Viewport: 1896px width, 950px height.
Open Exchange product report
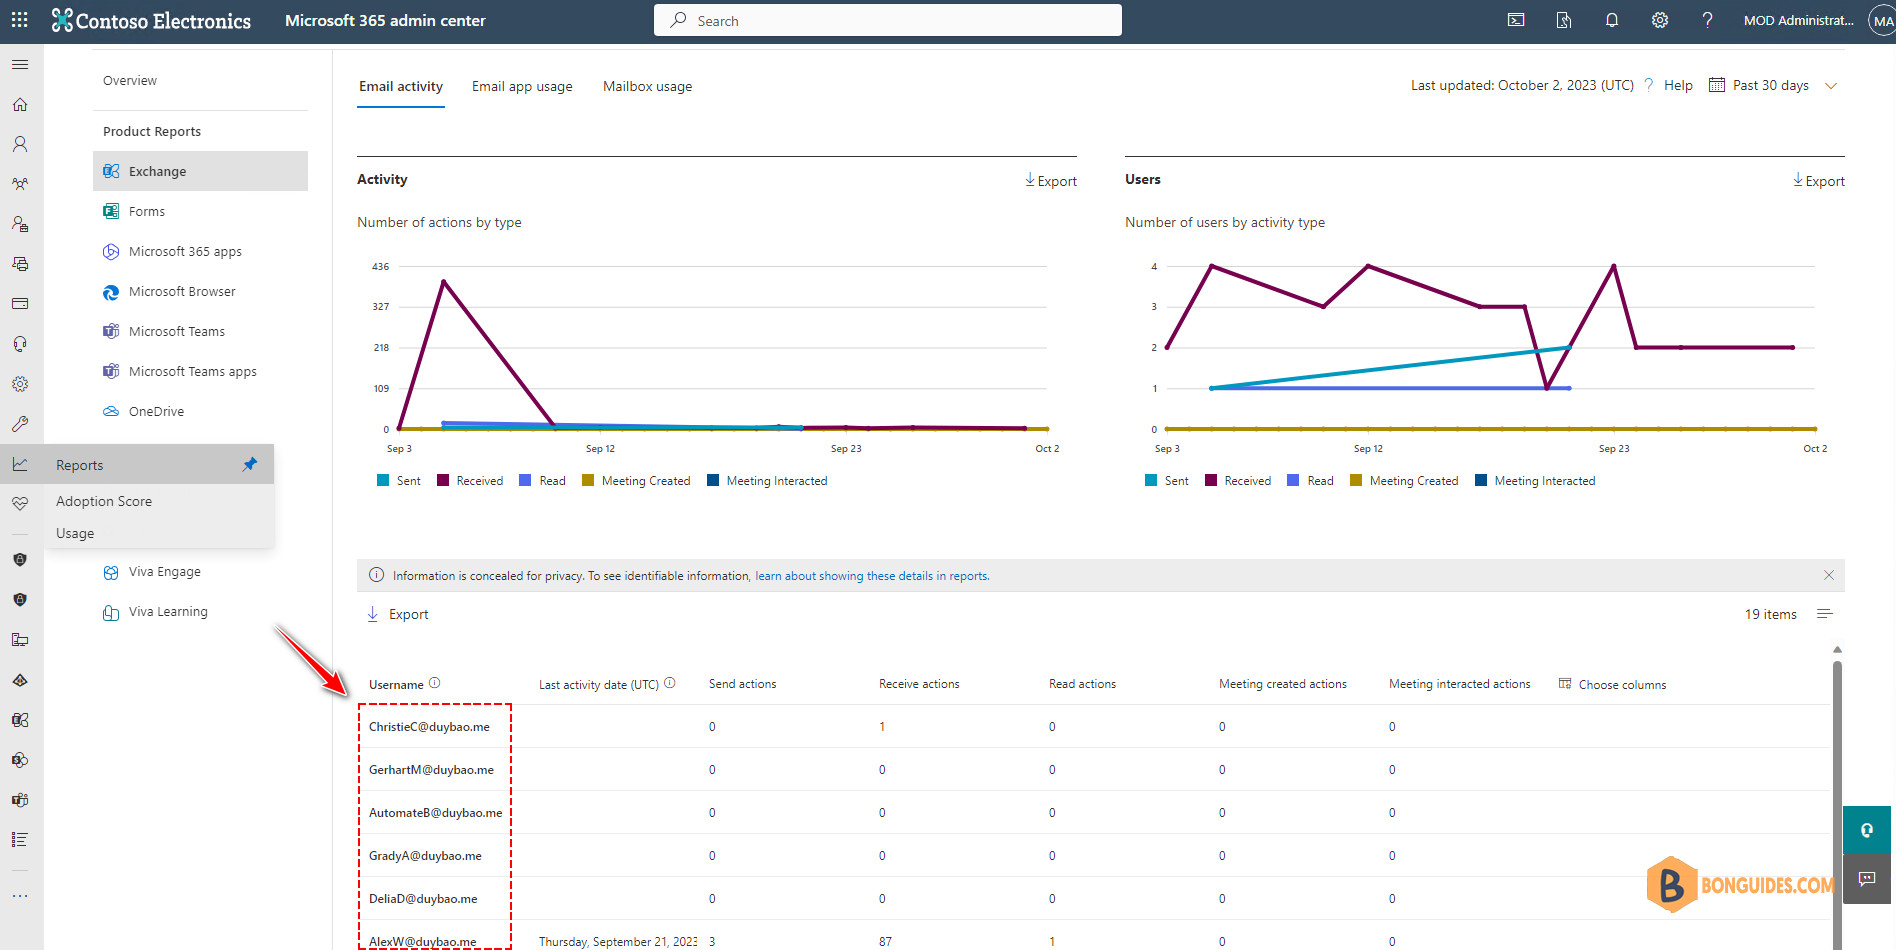coord(200,171)
